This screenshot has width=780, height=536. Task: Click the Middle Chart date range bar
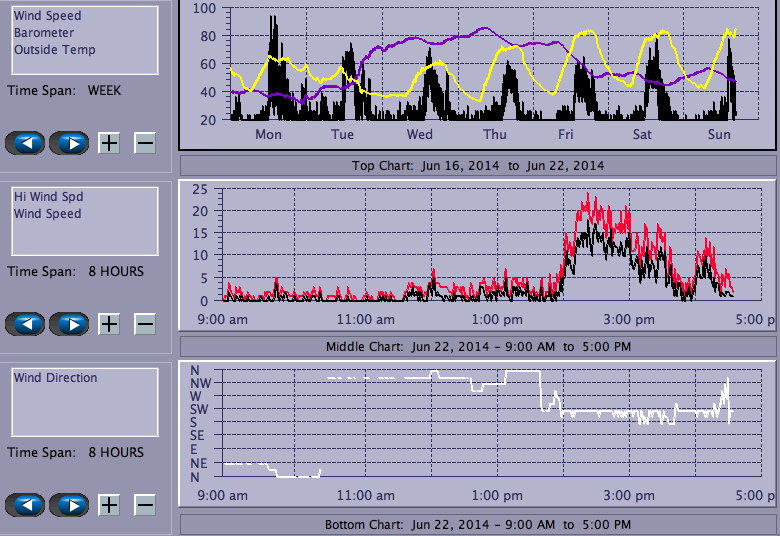click(x=477, y=347)
